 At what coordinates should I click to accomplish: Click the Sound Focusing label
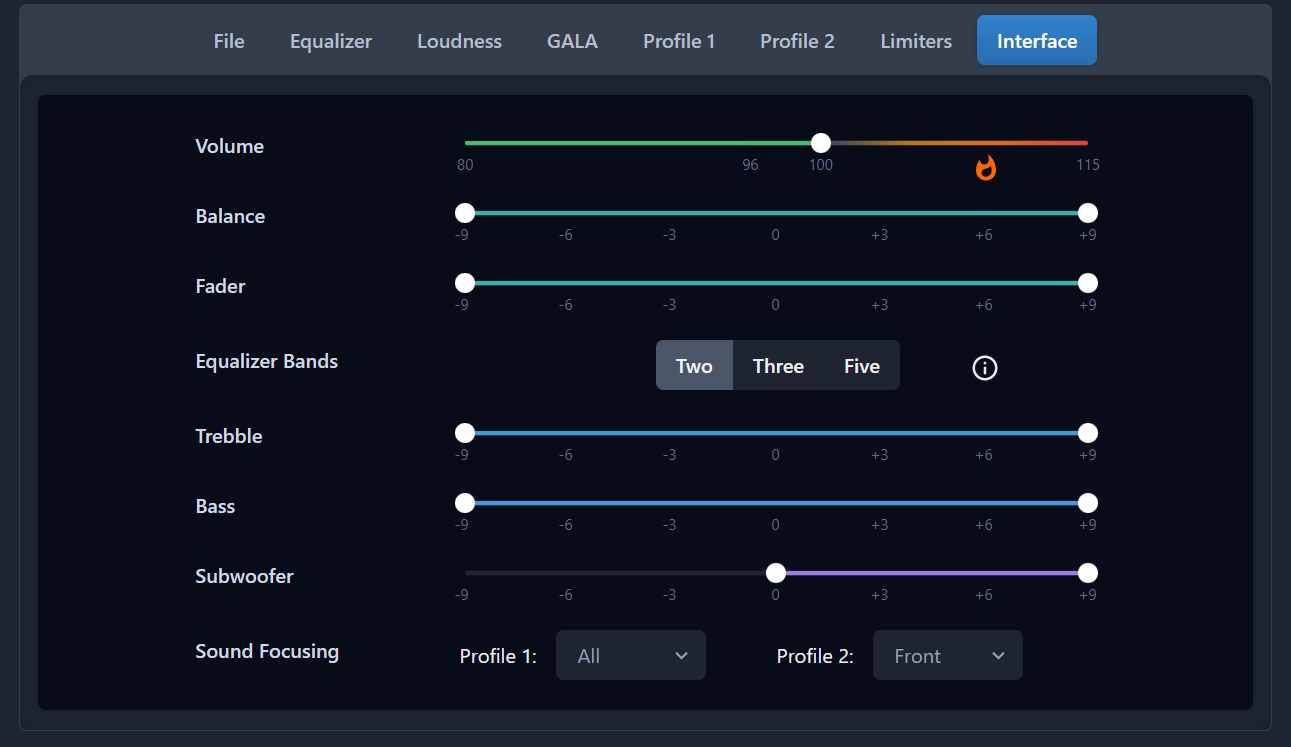pos(267,652)
